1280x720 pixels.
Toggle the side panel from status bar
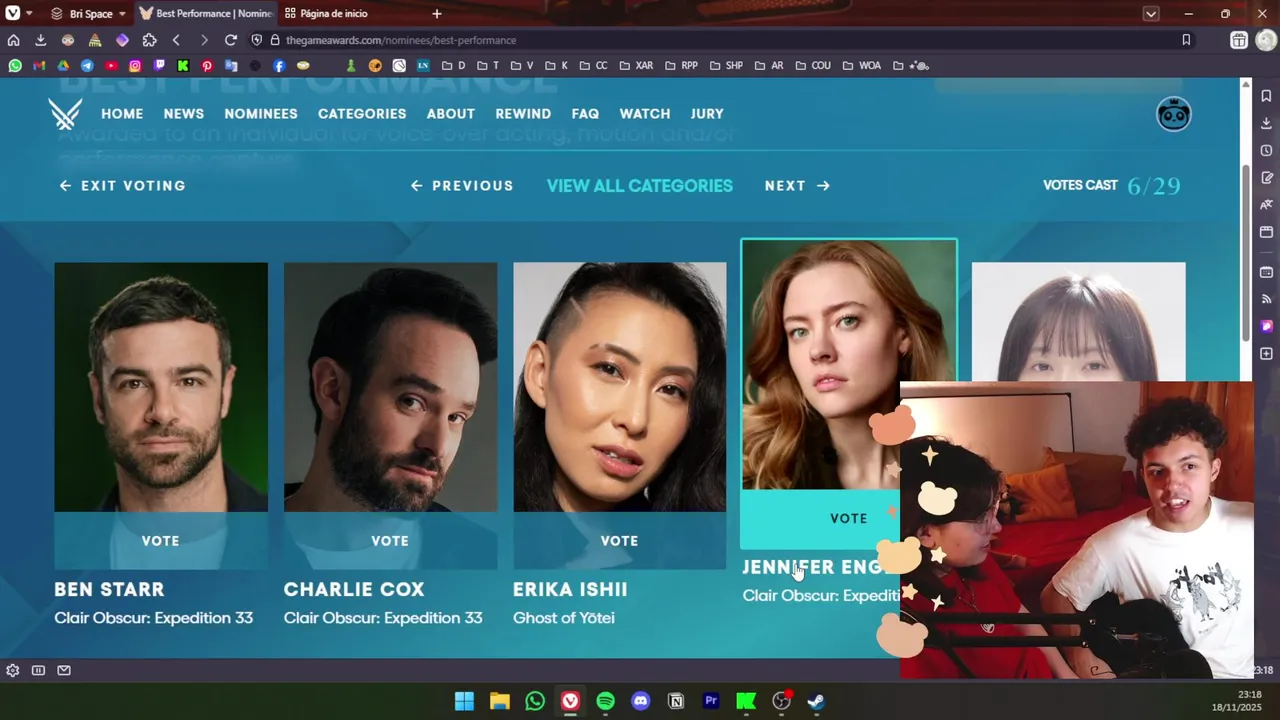tap(38, 671)
